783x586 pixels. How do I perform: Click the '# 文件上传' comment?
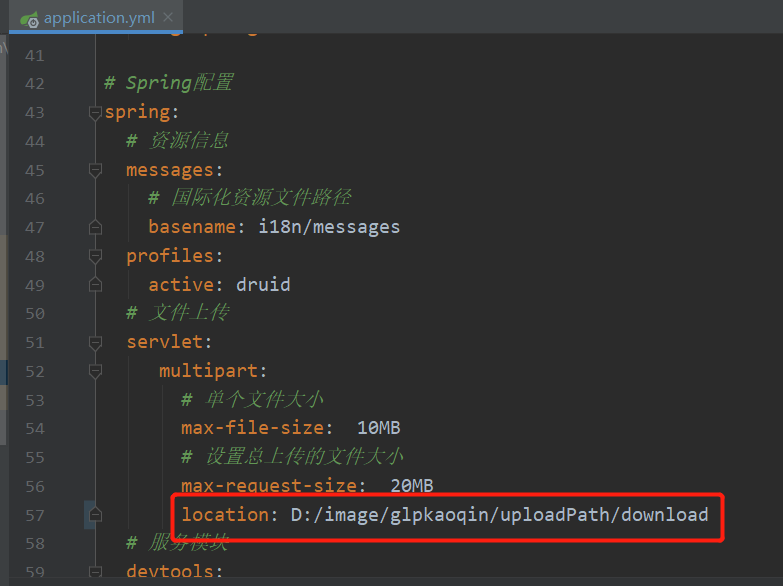click(x=177, y=313)
